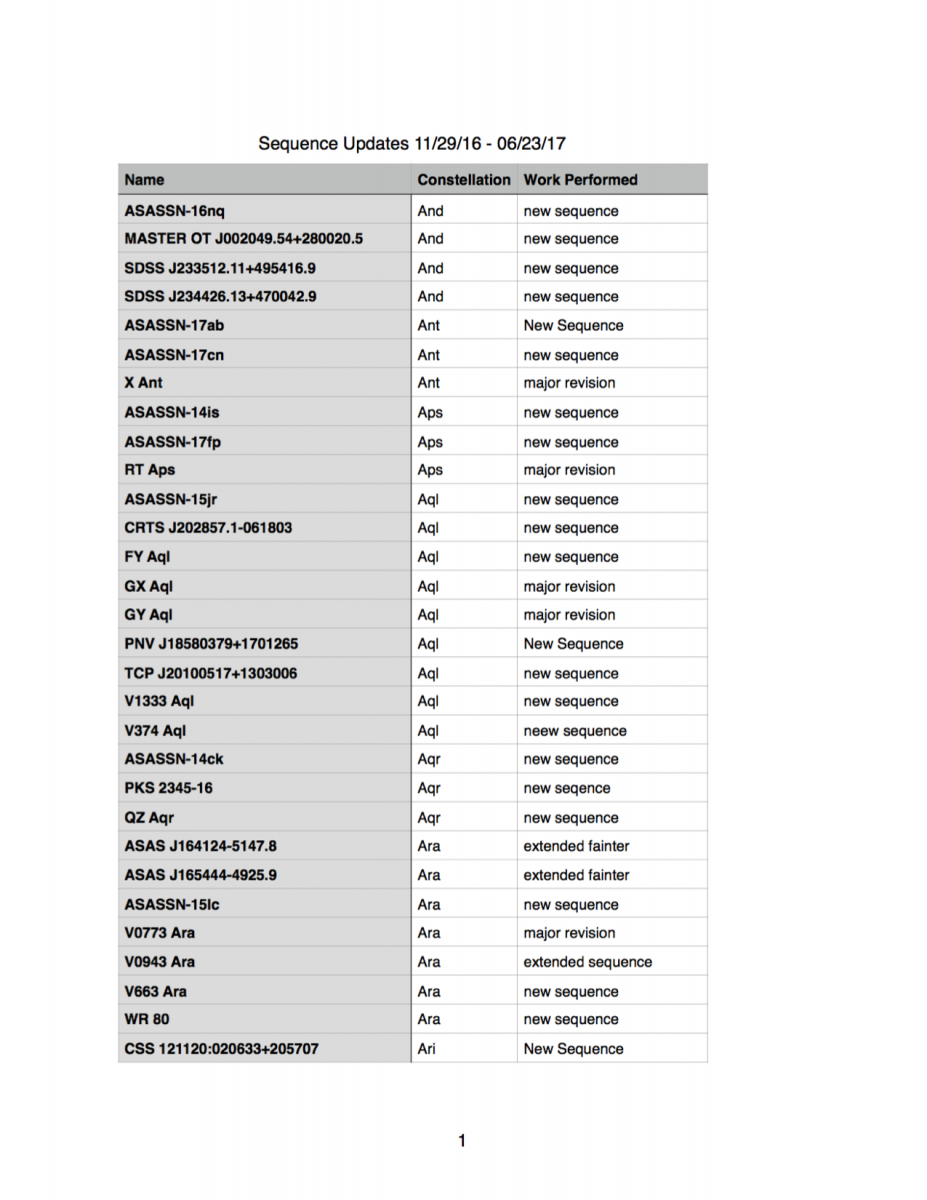Select the PKS 2345-16 name cell
Image resolution: width=927 pixels, height=1200 pixels.
pyautogui.click(x=168, y=788)
